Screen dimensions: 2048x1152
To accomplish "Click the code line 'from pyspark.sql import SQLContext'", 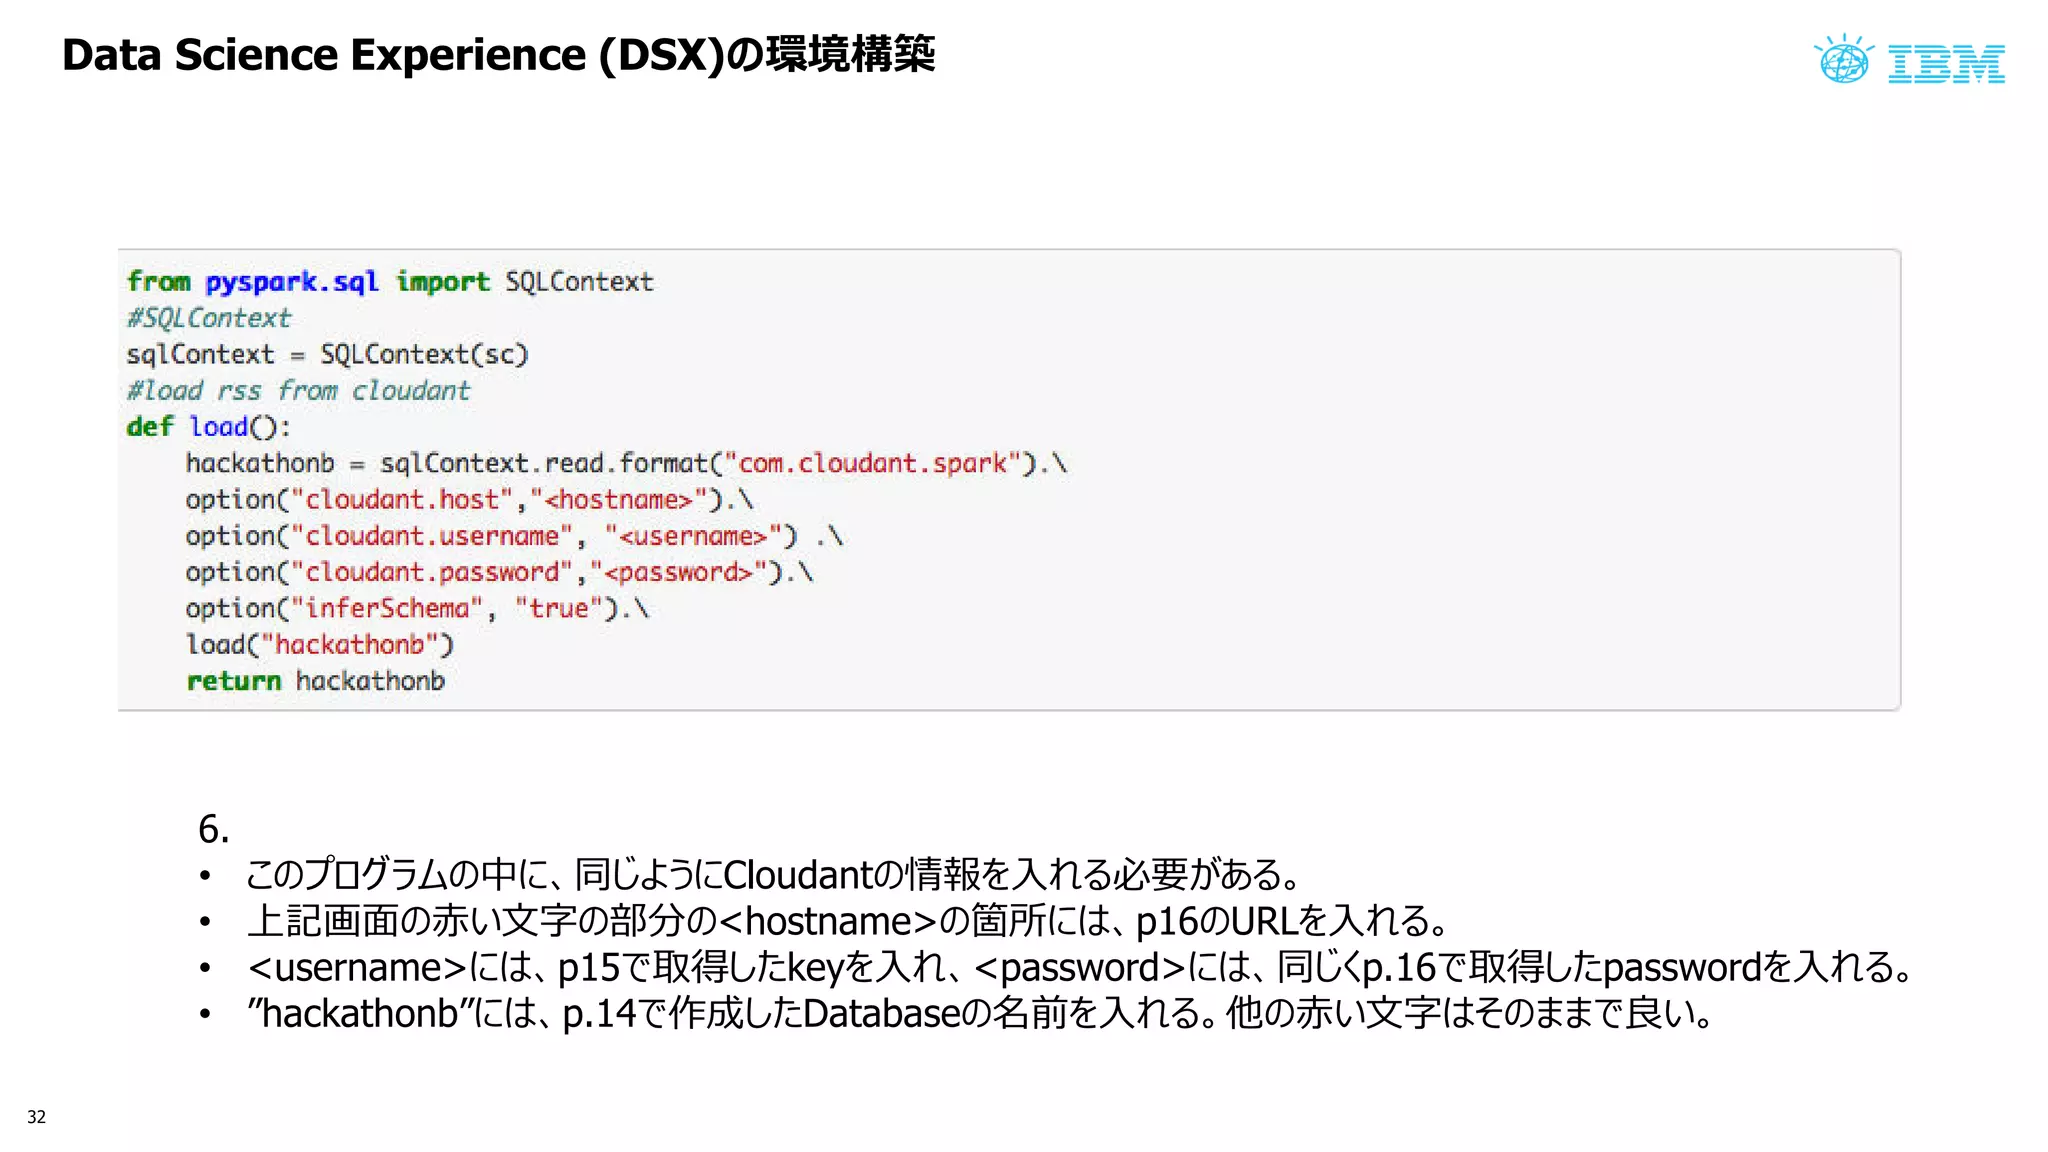I will (390, 282).
